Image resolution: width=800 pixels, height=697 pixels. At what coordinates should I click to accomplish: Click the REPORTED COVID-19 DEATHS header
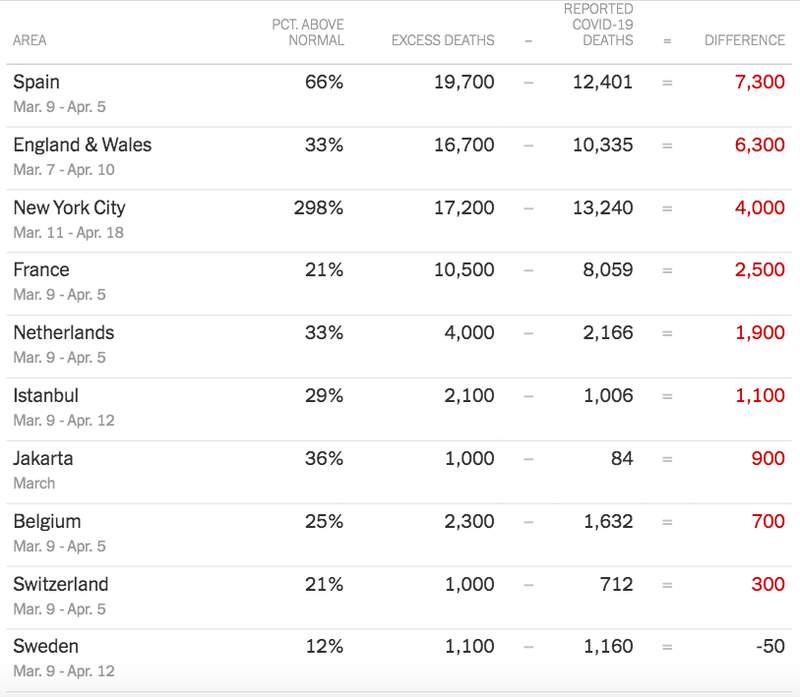tap(598, 25)
